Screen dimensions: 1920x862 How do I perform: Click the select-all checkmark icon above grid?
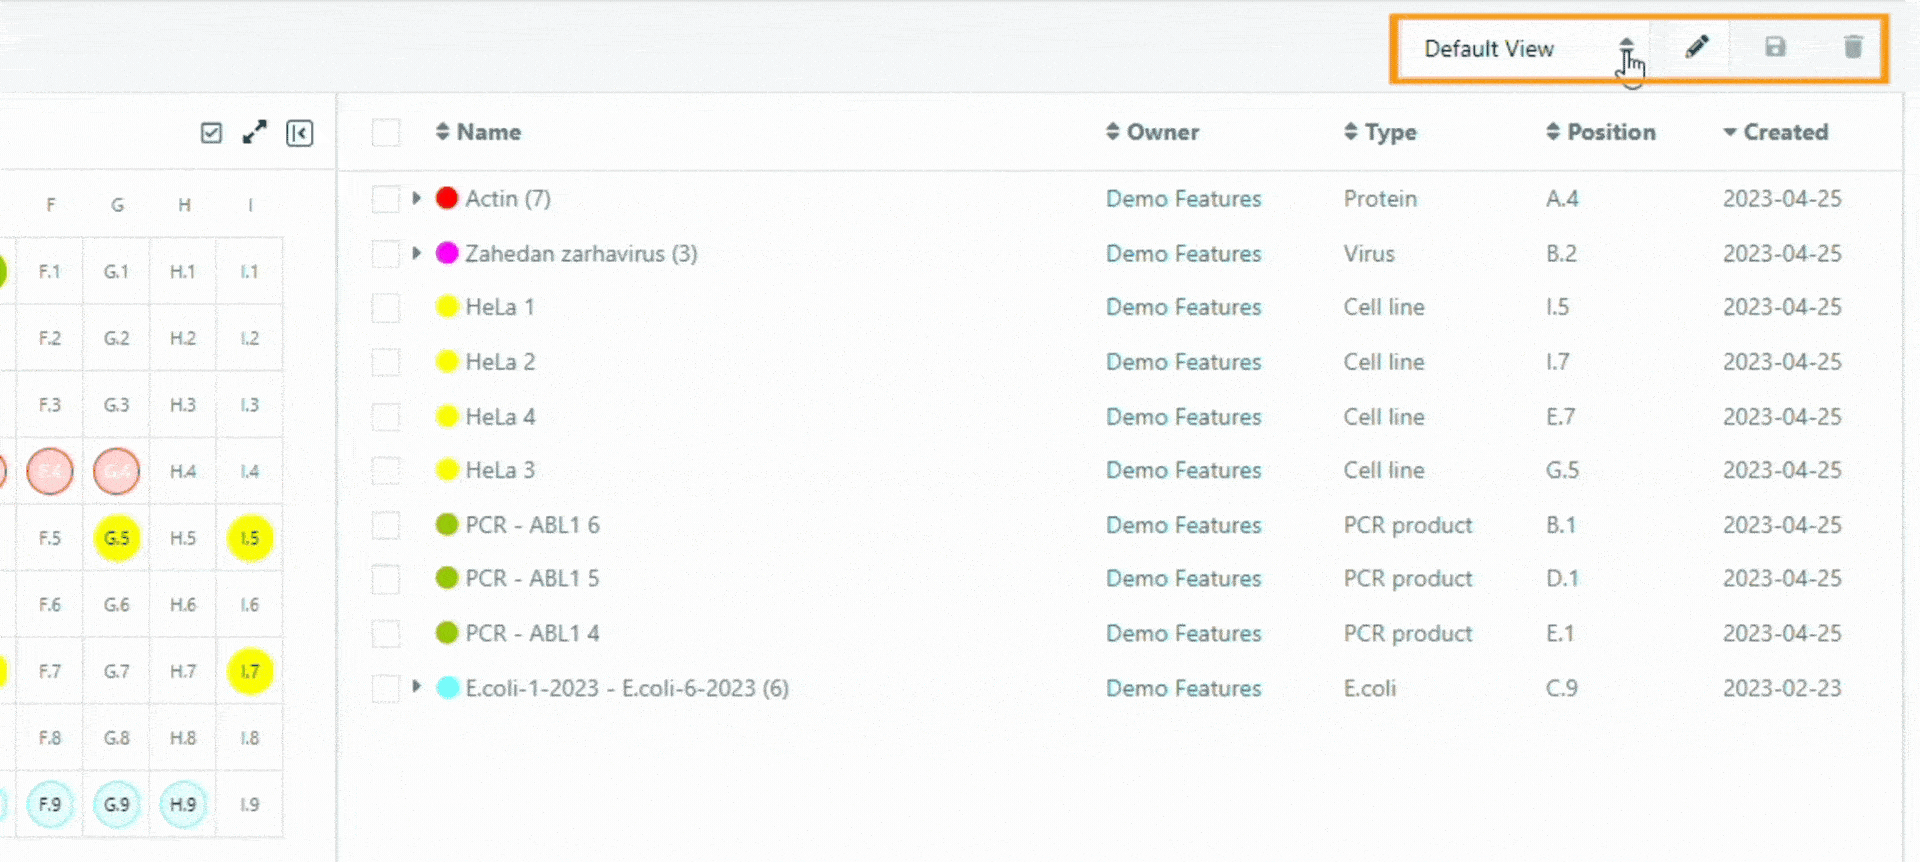(211, 133)
